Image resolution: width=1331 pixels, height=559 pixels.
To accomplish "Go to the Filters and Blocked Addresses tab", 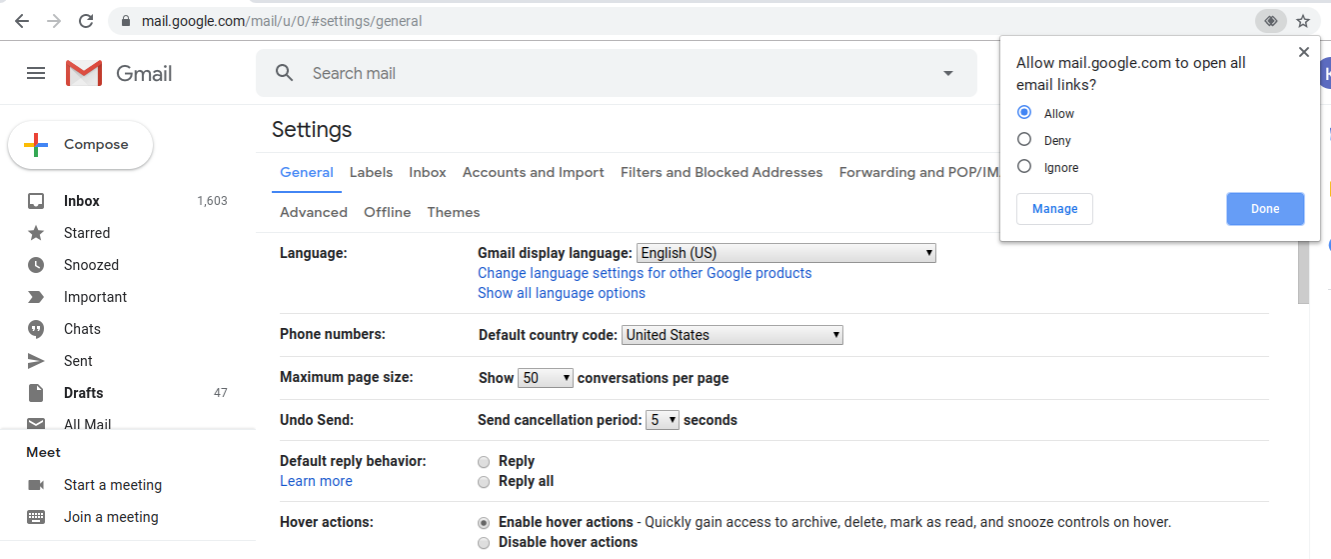I will [721, 172].
